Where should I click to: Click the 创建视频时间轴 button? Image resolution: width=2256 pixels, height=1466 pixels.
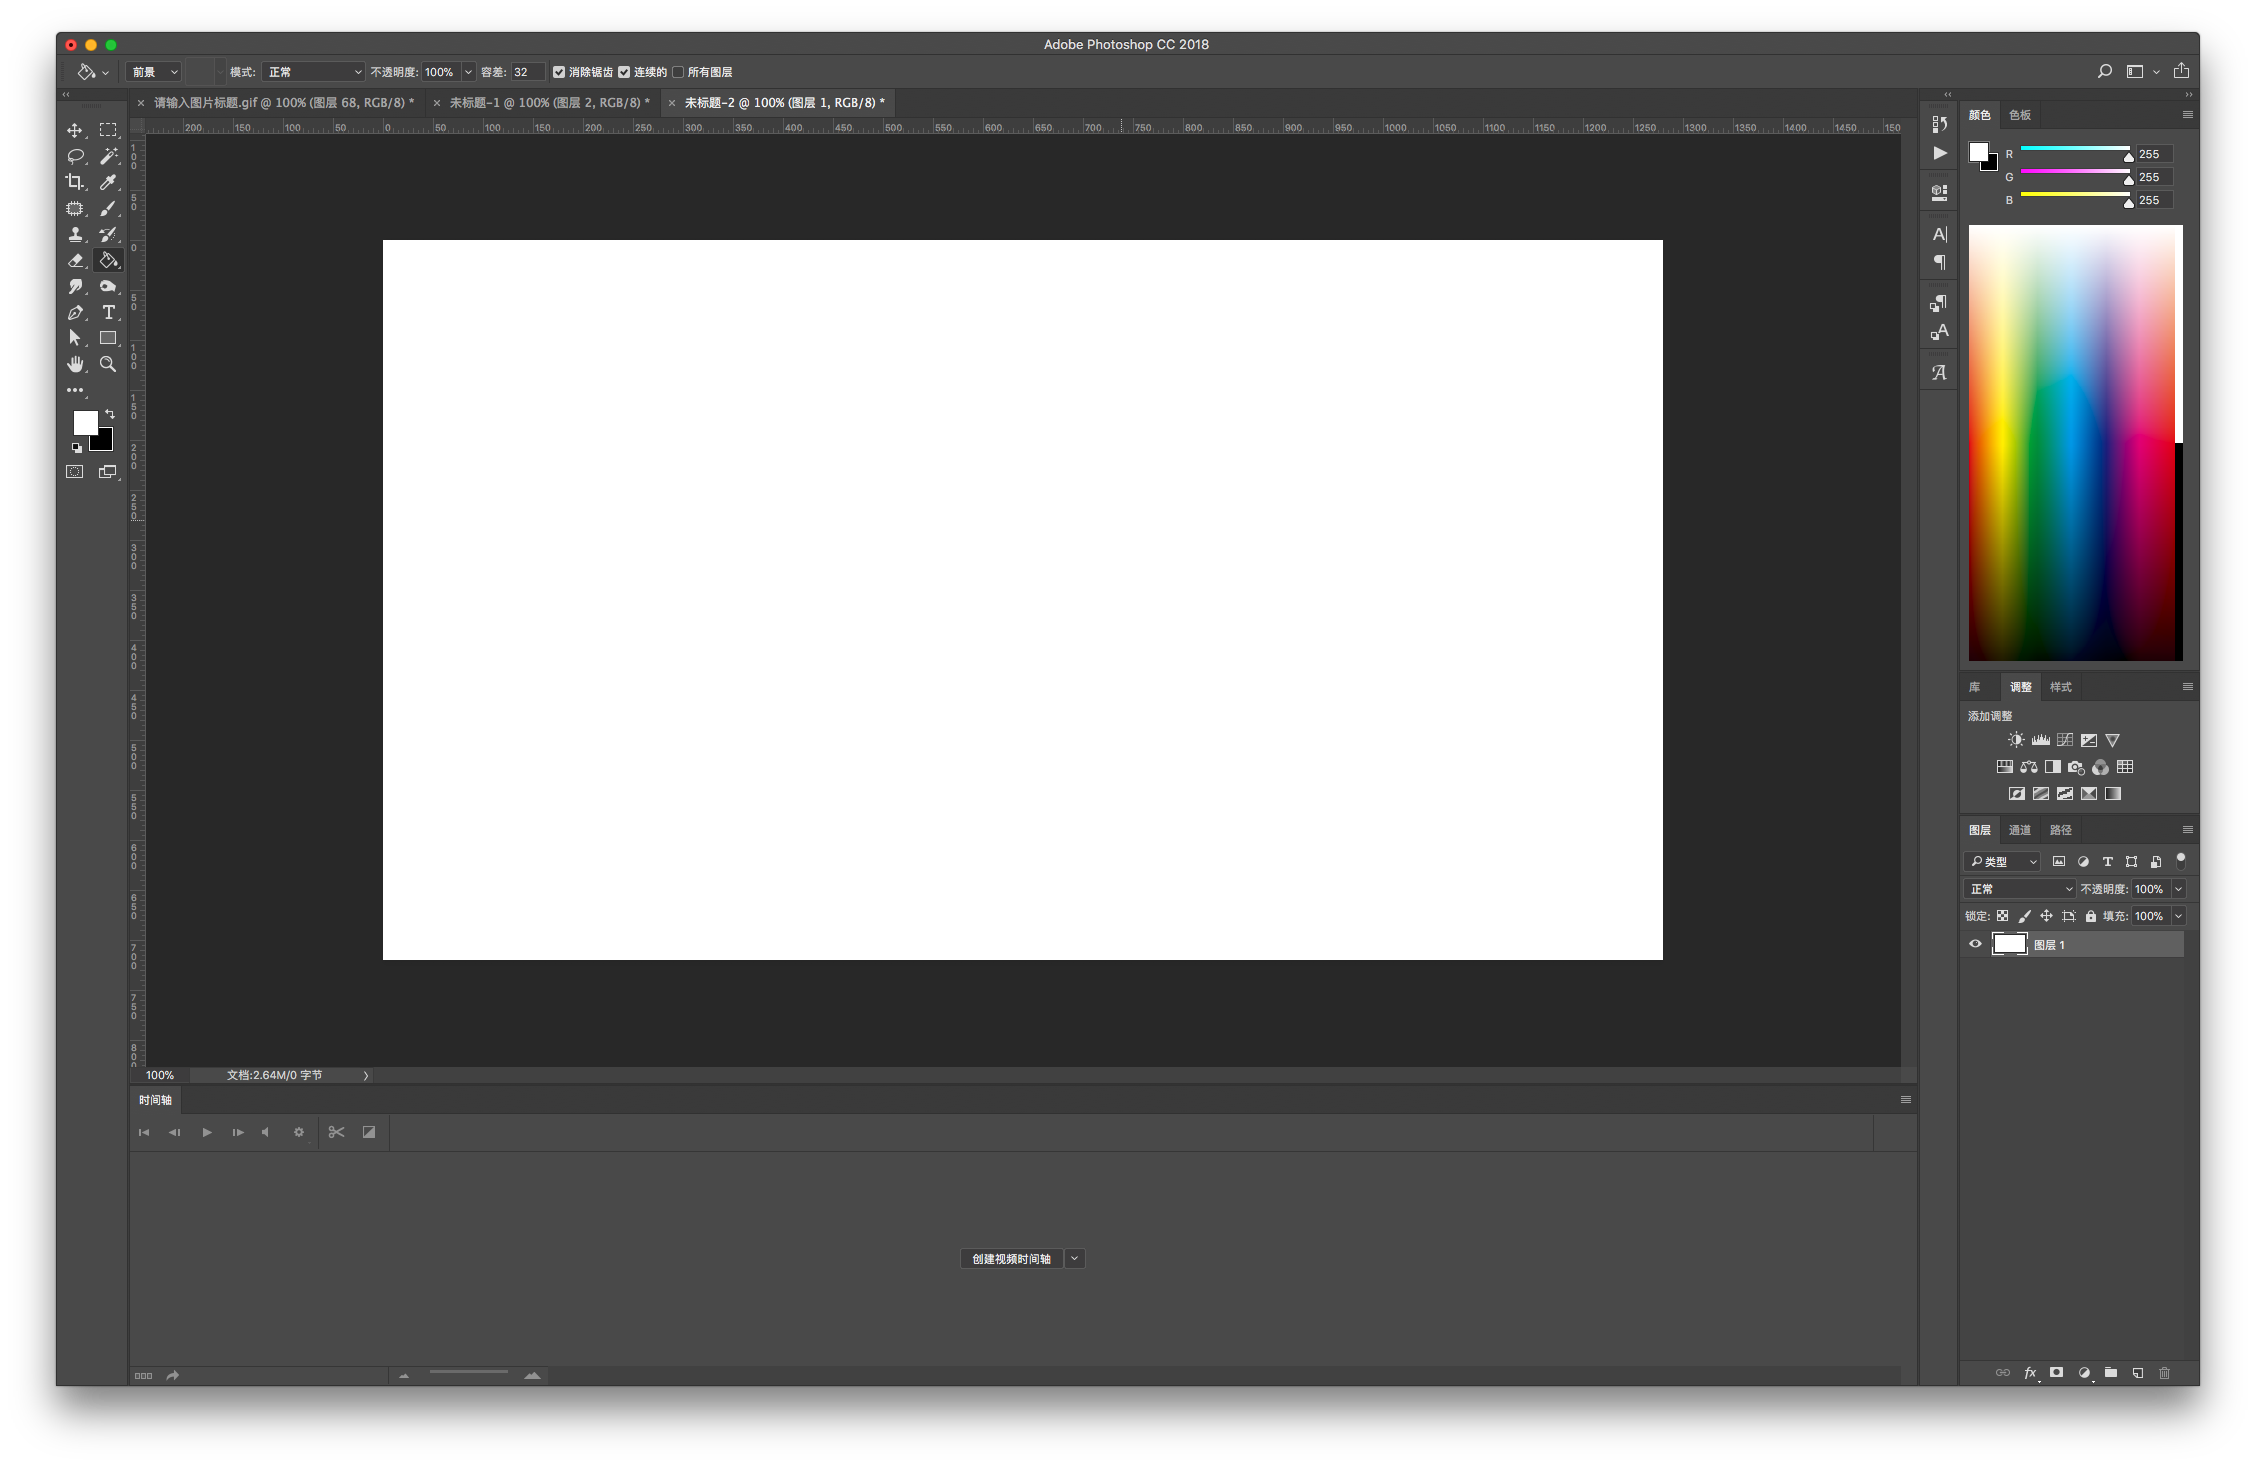pos(1011,1259)
